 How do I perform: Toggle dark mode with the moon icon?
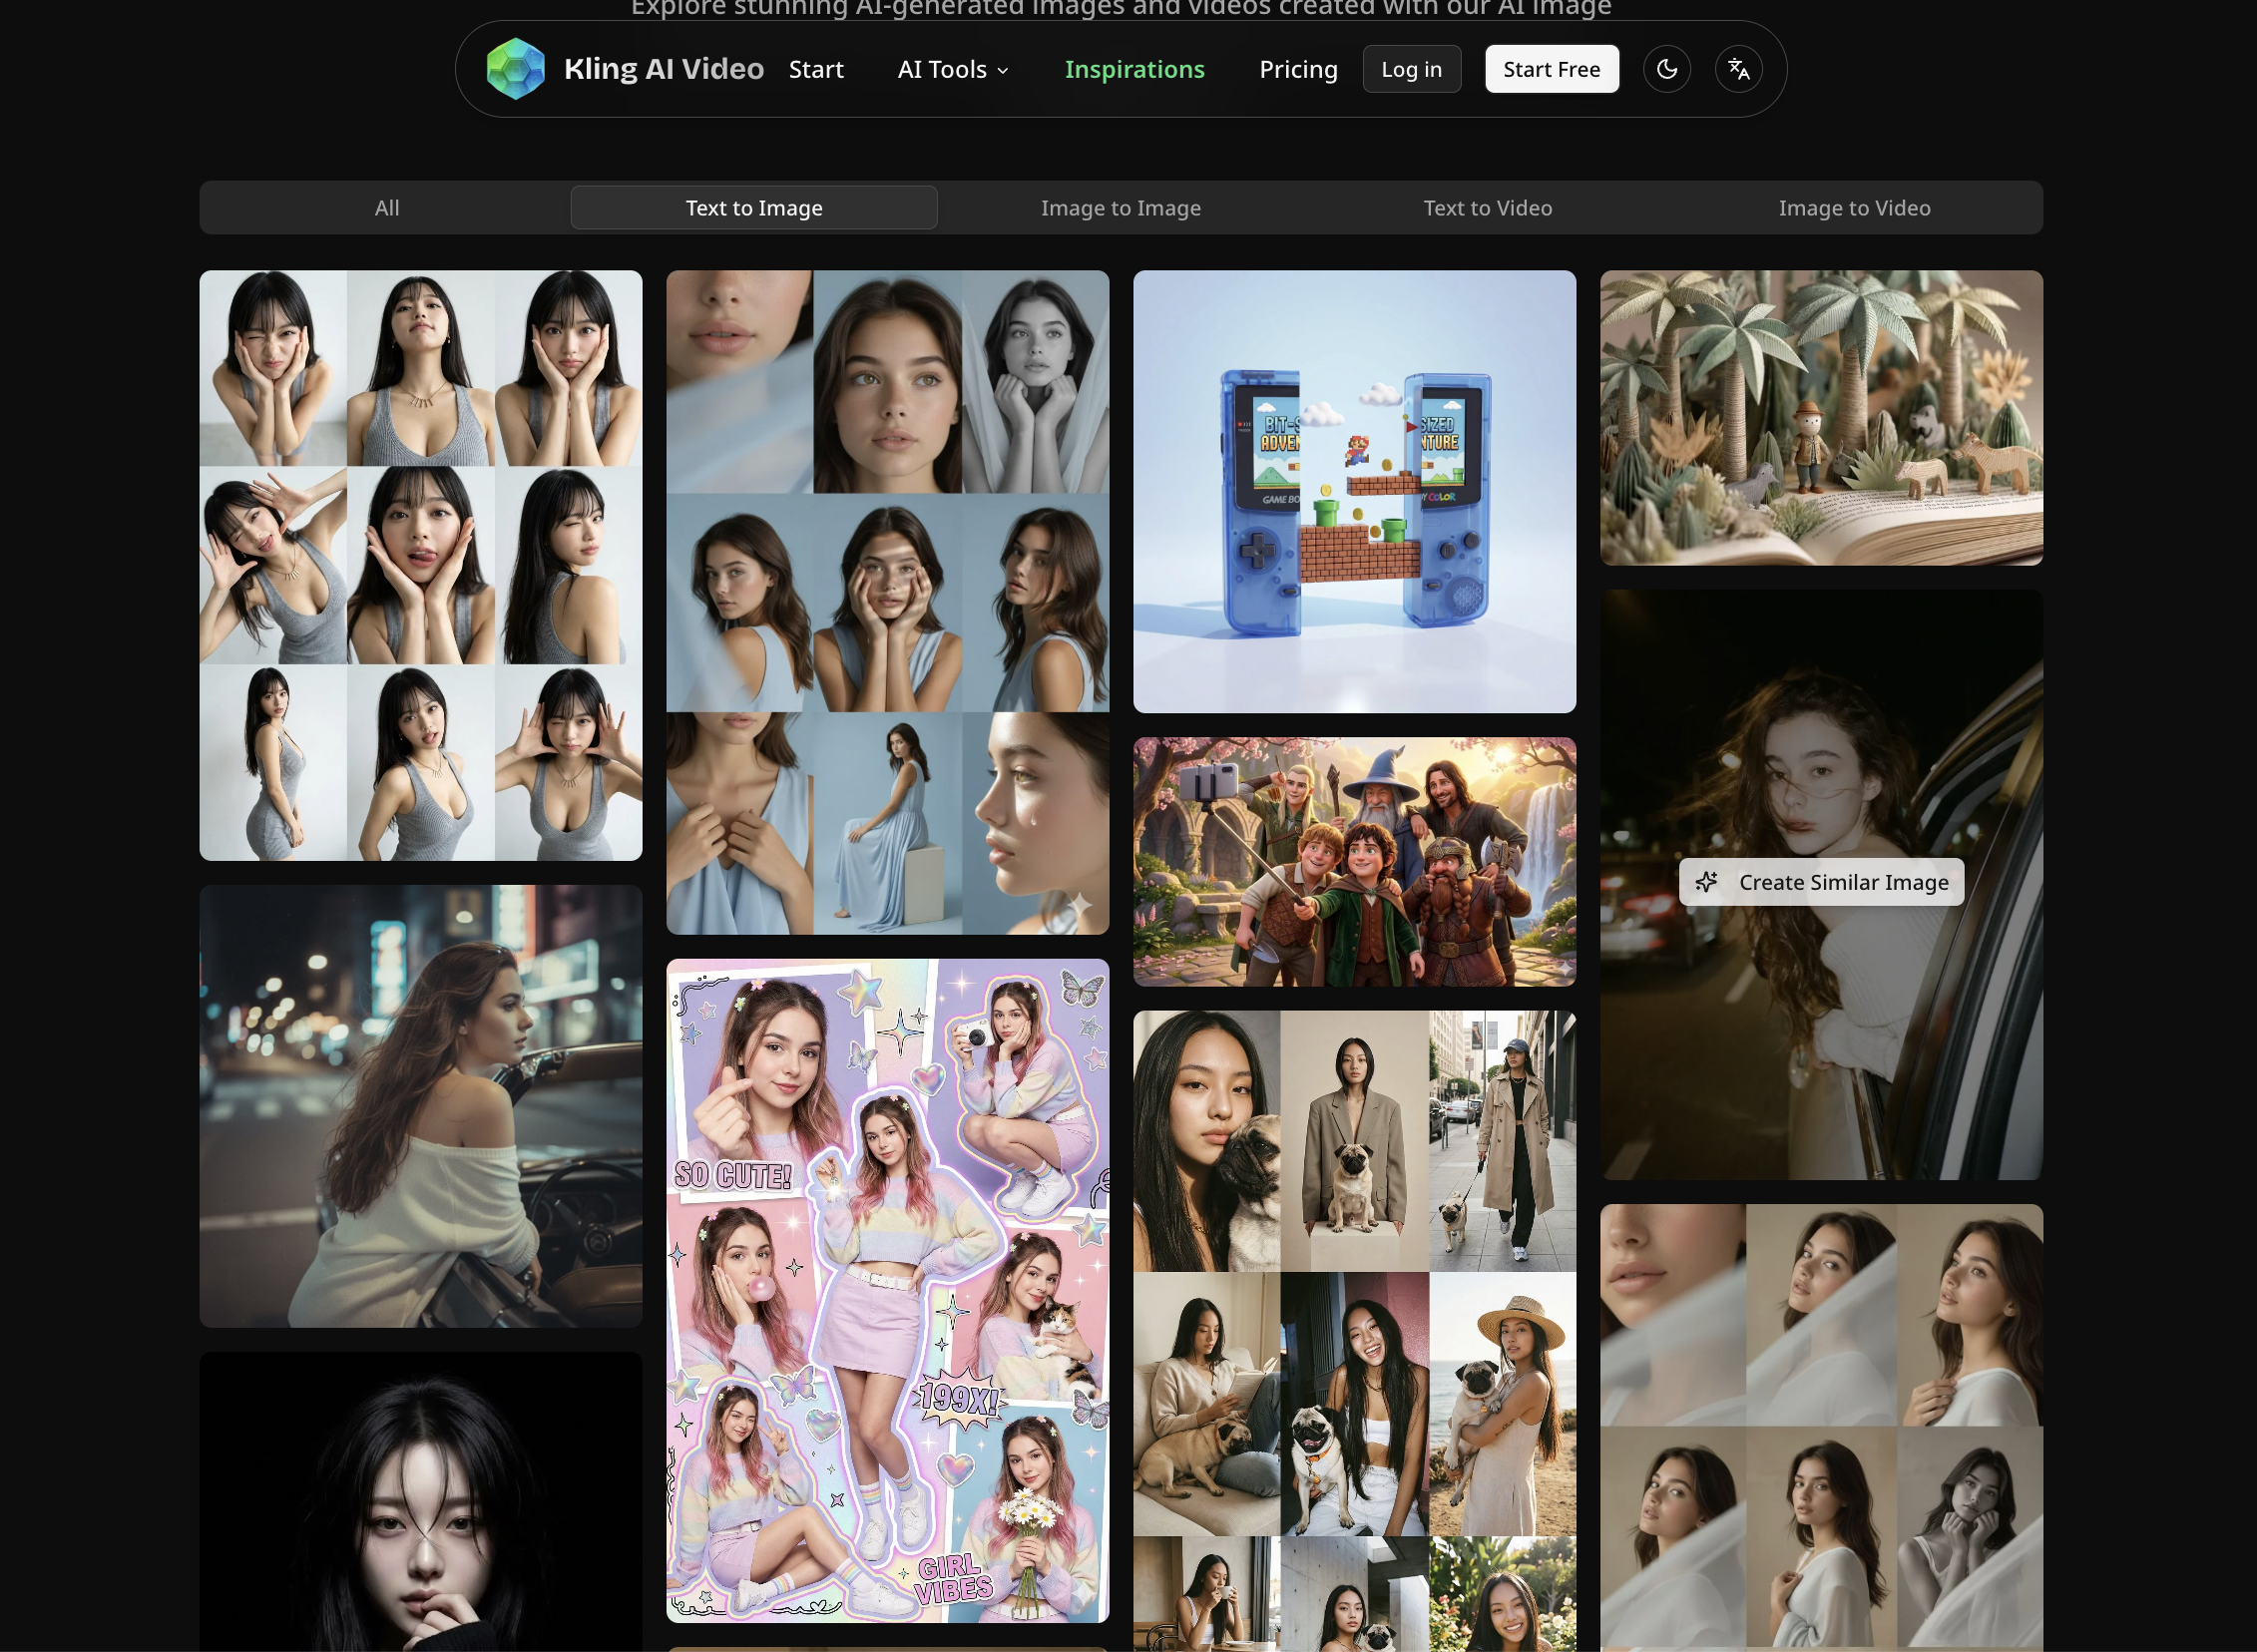[x=1666, y=69]
